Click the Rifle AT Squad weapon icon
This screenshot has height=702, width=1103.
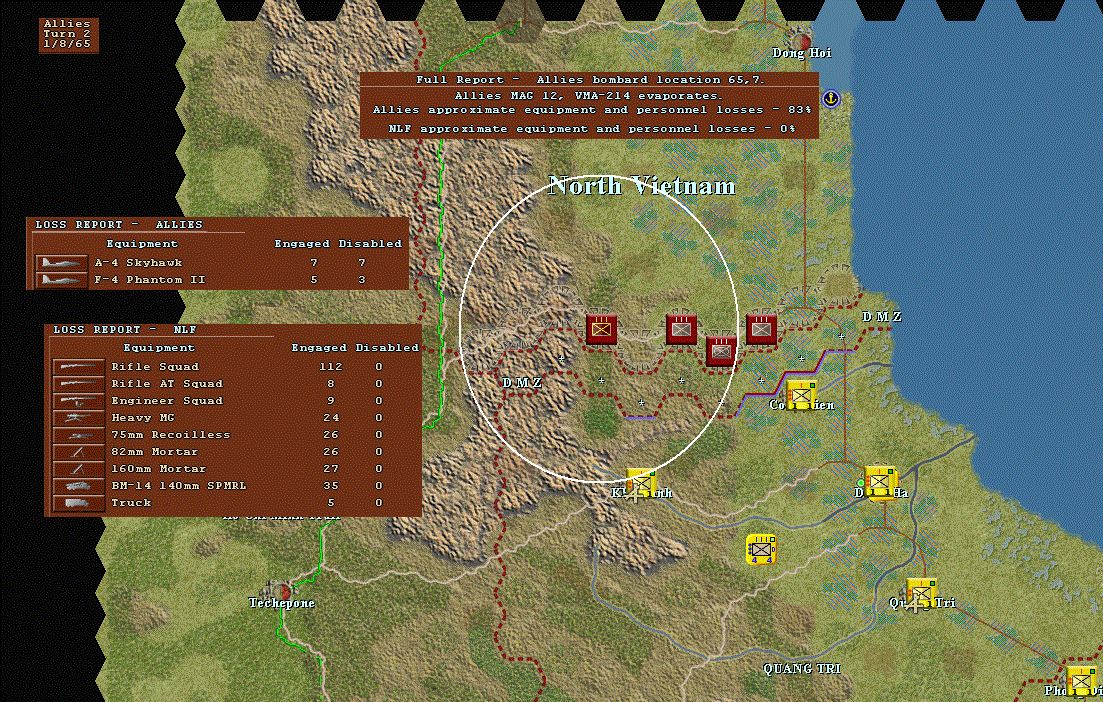[78, 384]
